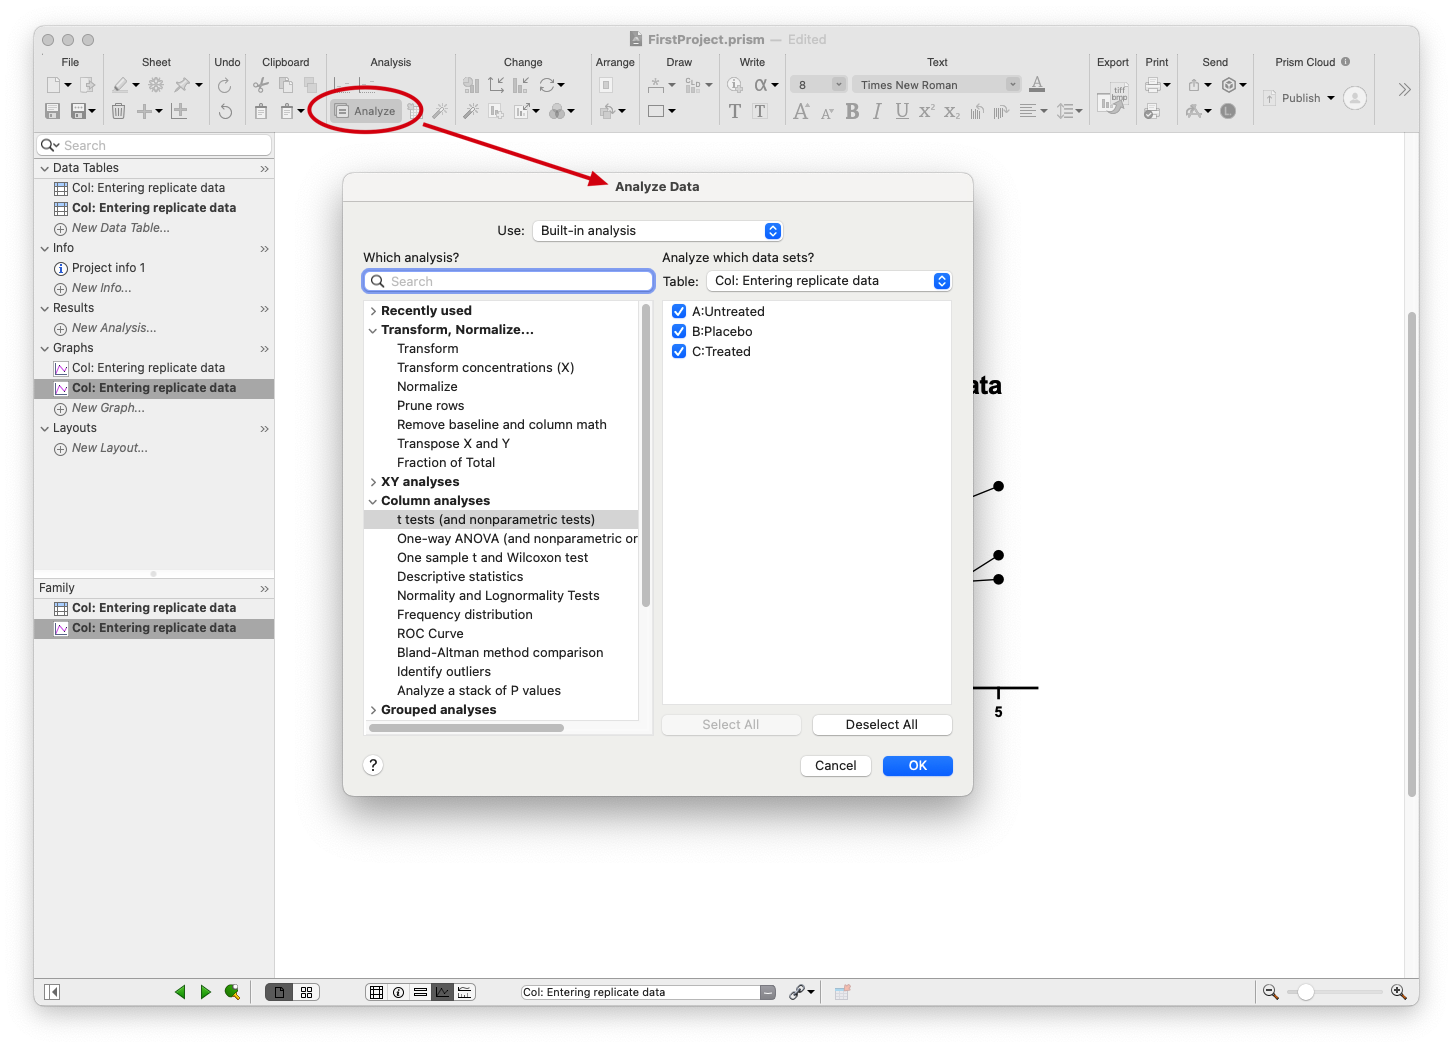Click the text color underlined A icon

point(1037,85)
